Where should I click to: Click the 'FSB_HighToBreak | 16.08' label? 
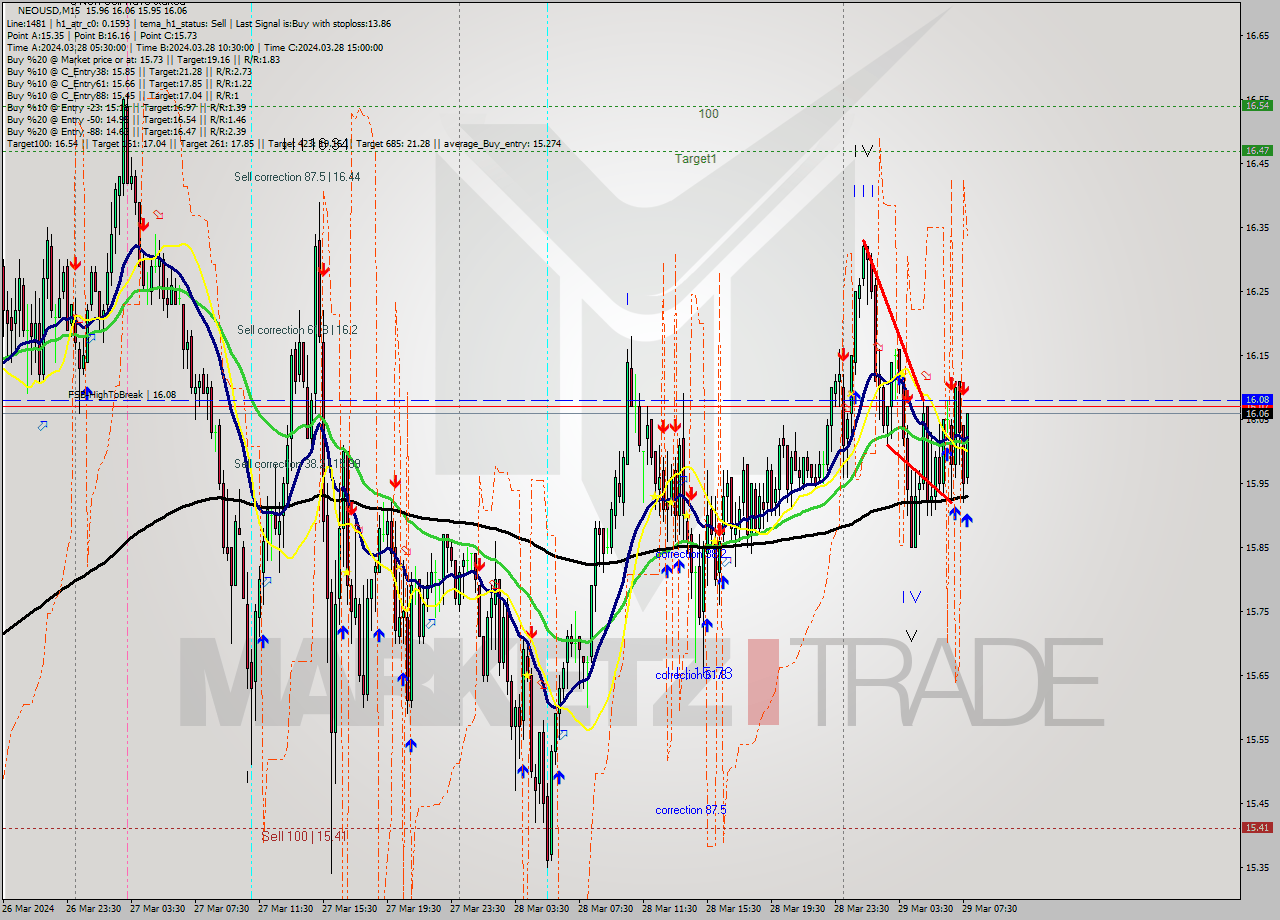pos(122,395)
